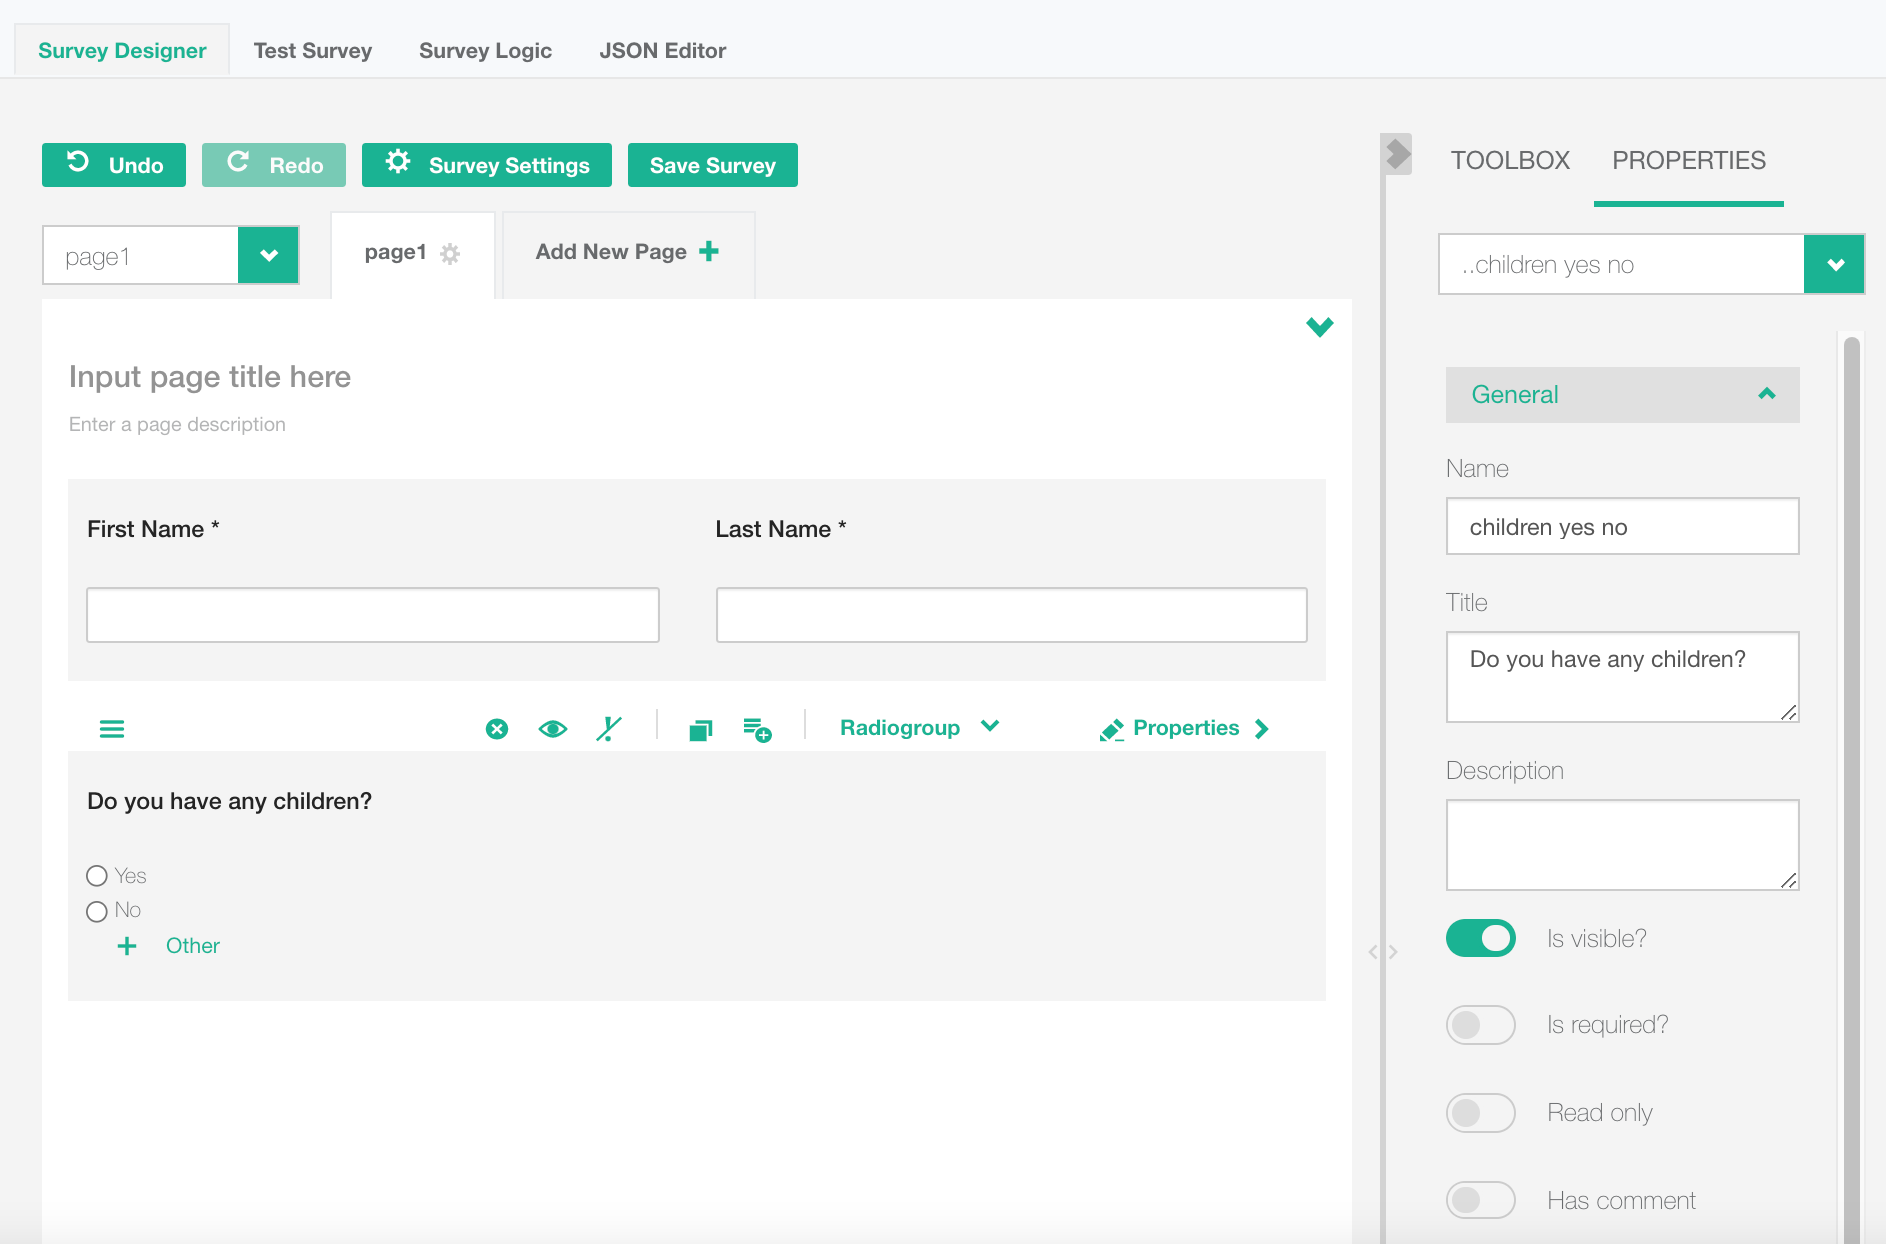Open the page1 selector dropdown
The width and height of the screenshot is (1886, 1244).
point(268,256)
